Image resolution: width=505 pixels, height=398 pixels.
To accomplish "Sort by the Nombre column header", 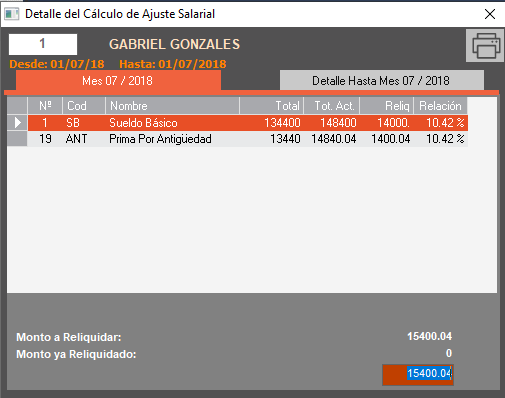I will (x=172, y=106).
